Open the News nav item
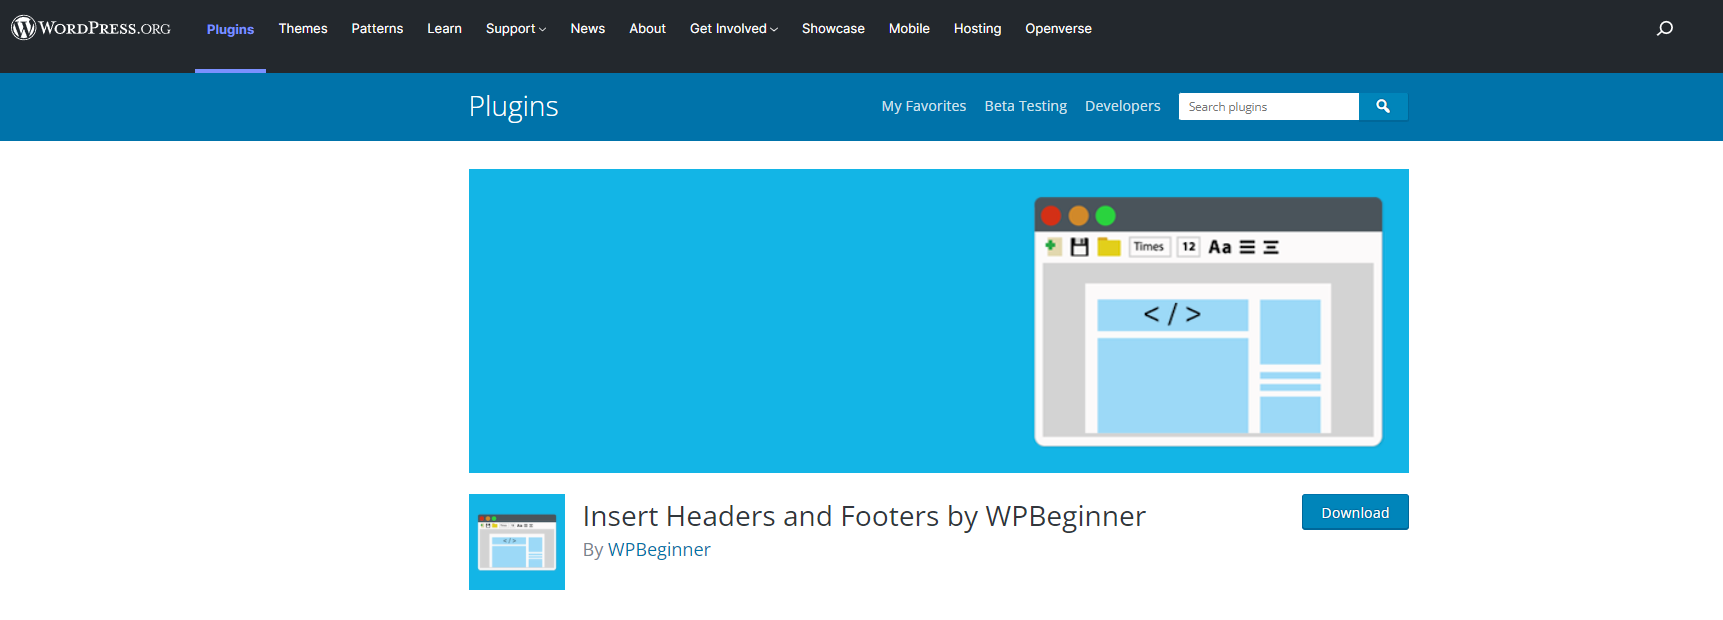The width and height of the screenshot is (1723, 620). tap(588, 28)
